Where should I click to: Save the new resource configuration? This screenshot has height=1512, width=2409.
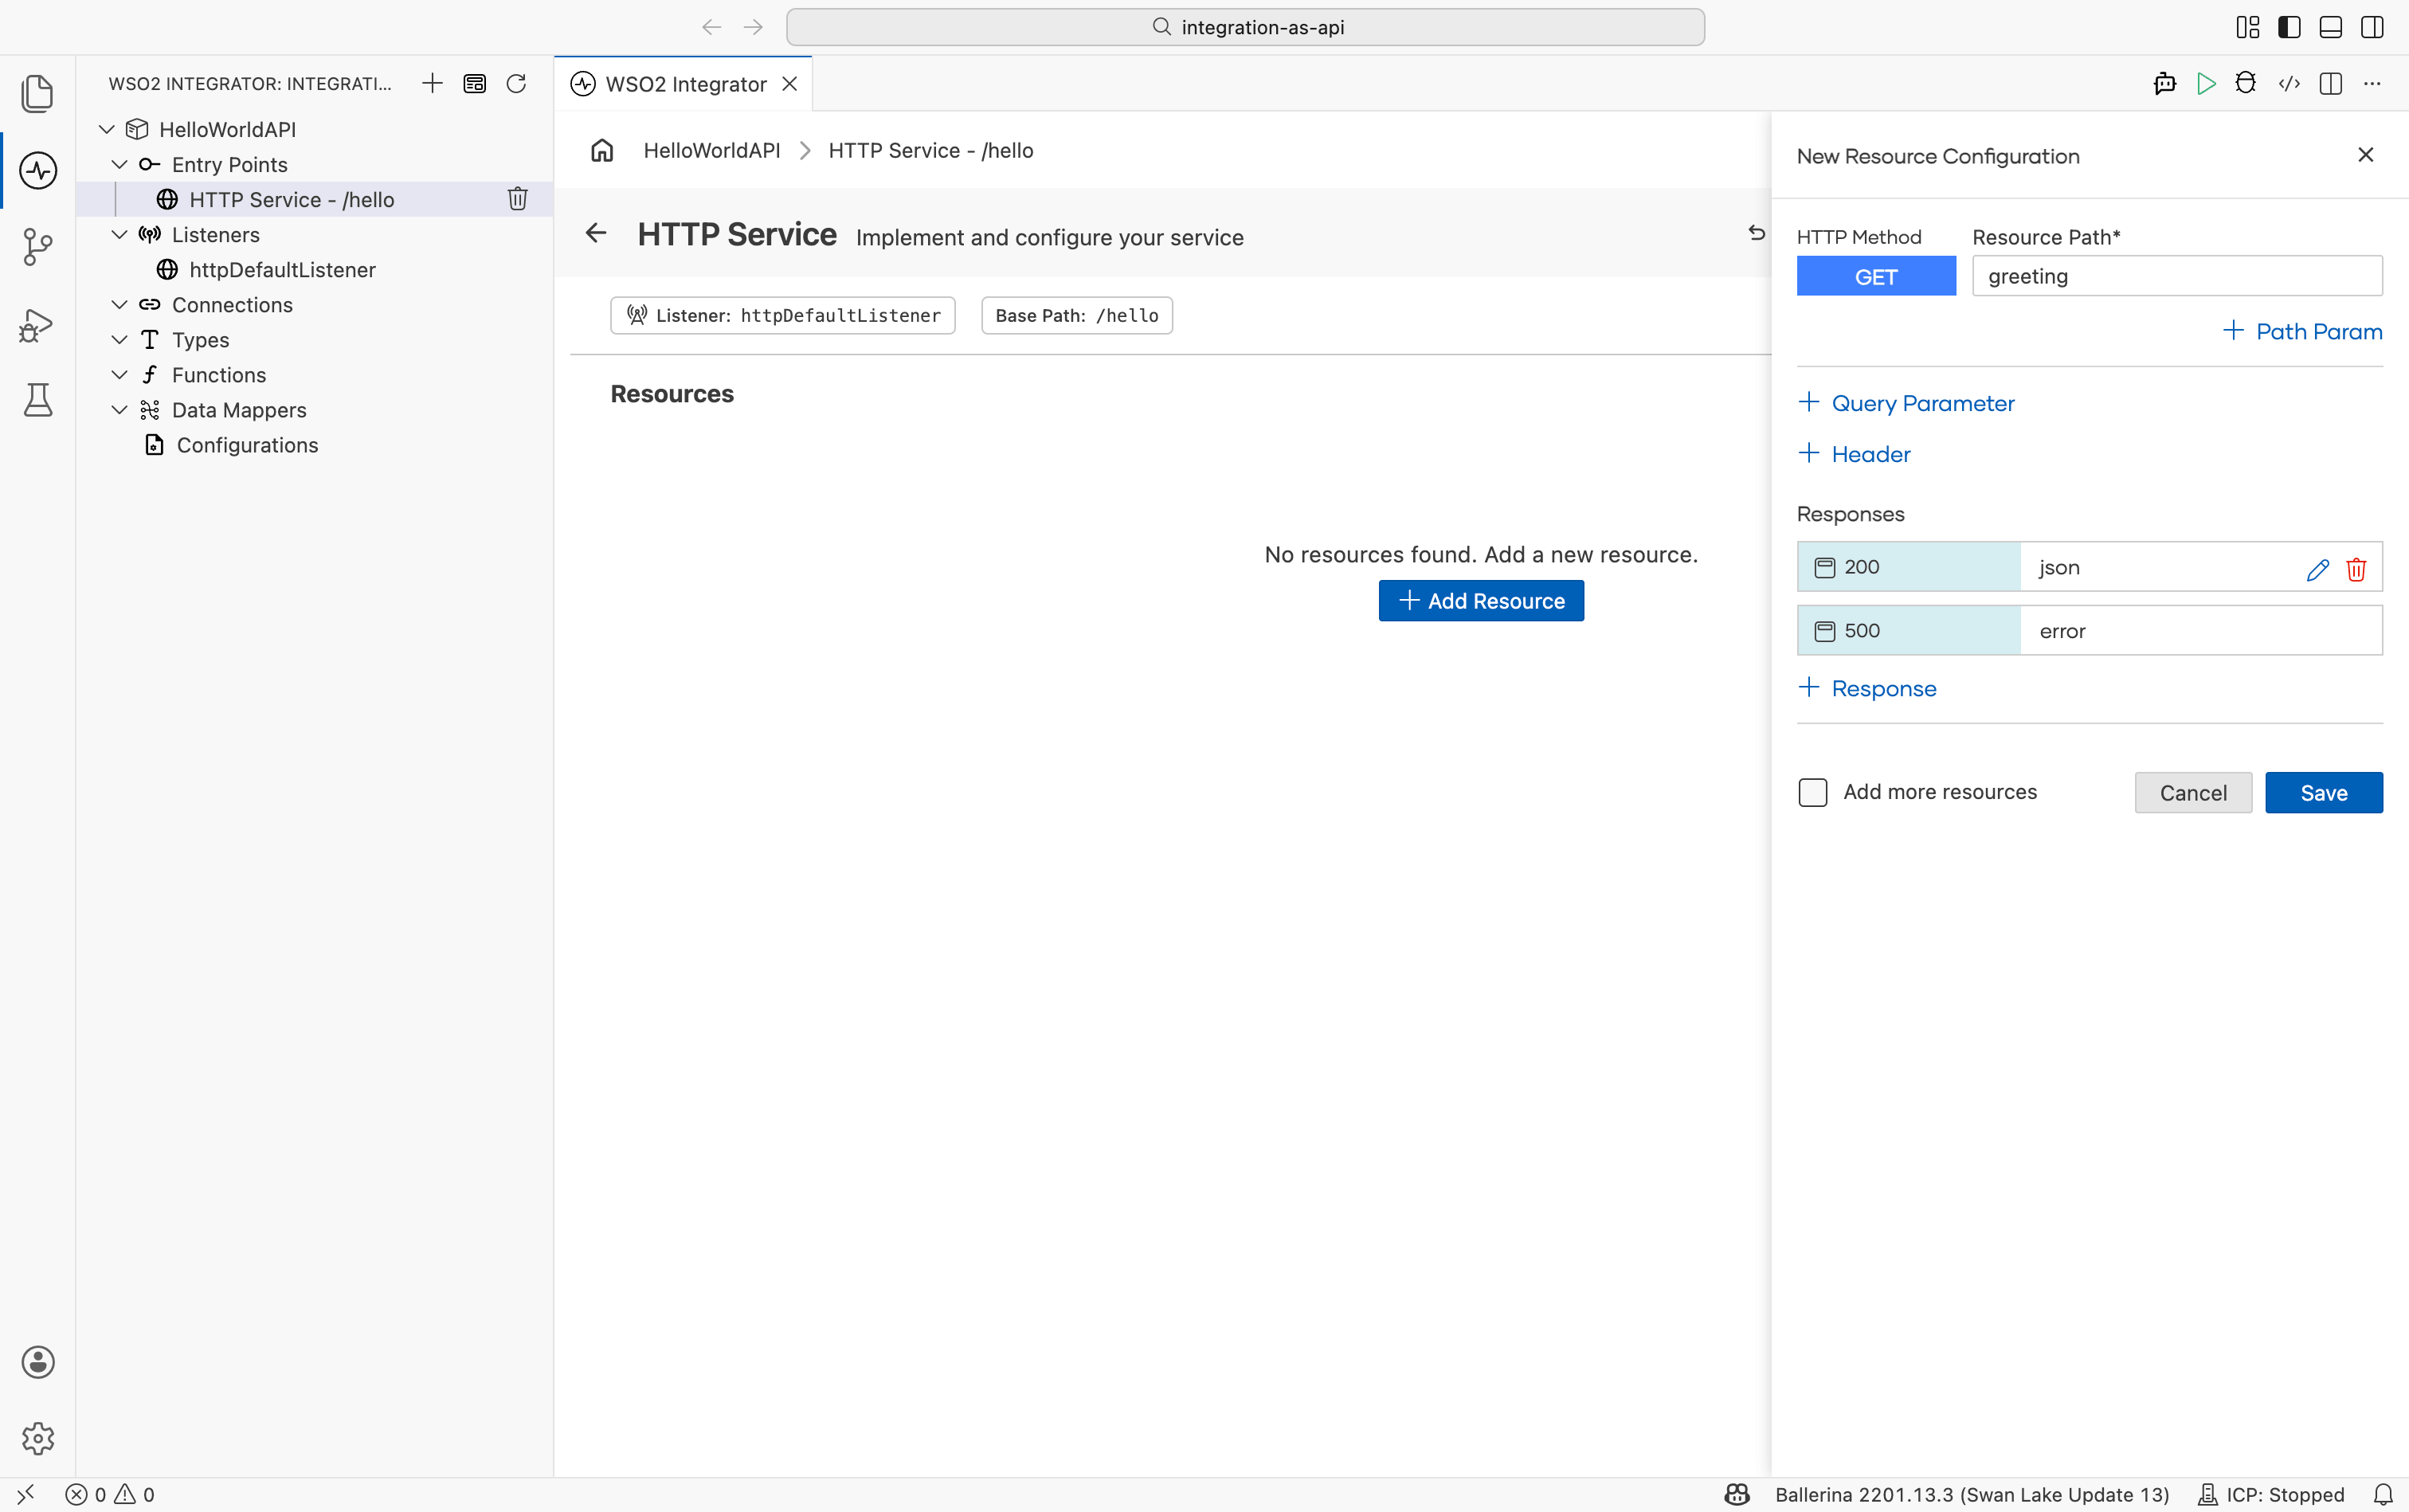pyautogui.click(x=2323, y=793)
